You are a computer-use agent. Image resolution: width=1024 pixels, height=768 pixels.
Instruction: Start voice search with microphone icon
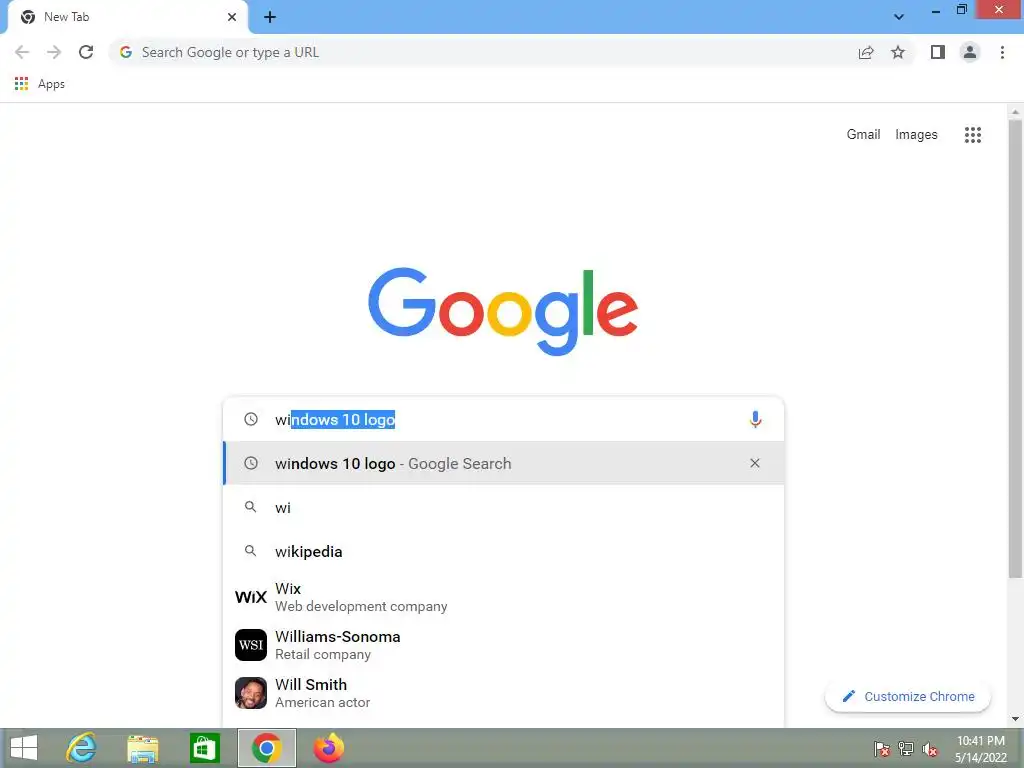point(755,419)
